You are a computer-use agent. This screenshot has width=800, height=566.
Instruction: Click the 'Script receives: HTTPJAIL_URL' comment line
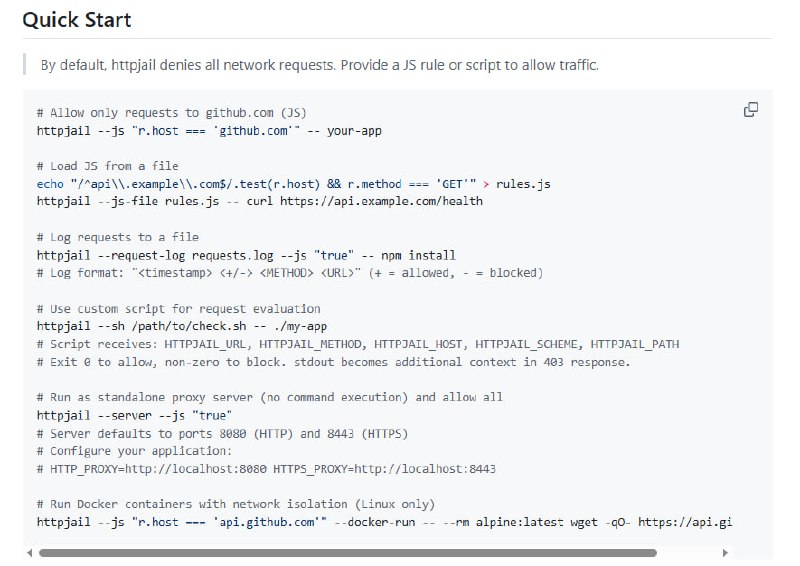coord(357,344)
